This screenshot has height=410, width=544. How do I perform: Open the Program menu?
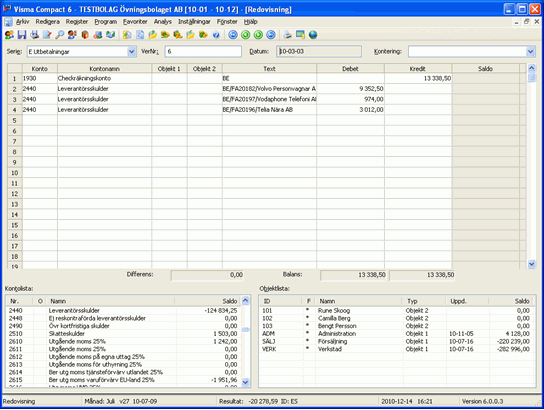click(105, 22)
